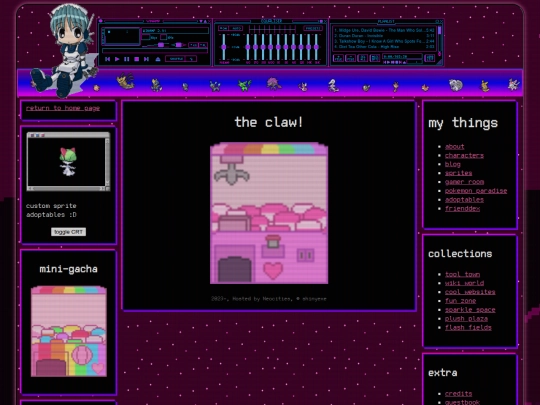Open the 'pokemon paradise' link
540x405 pixels.
point(476,191)
